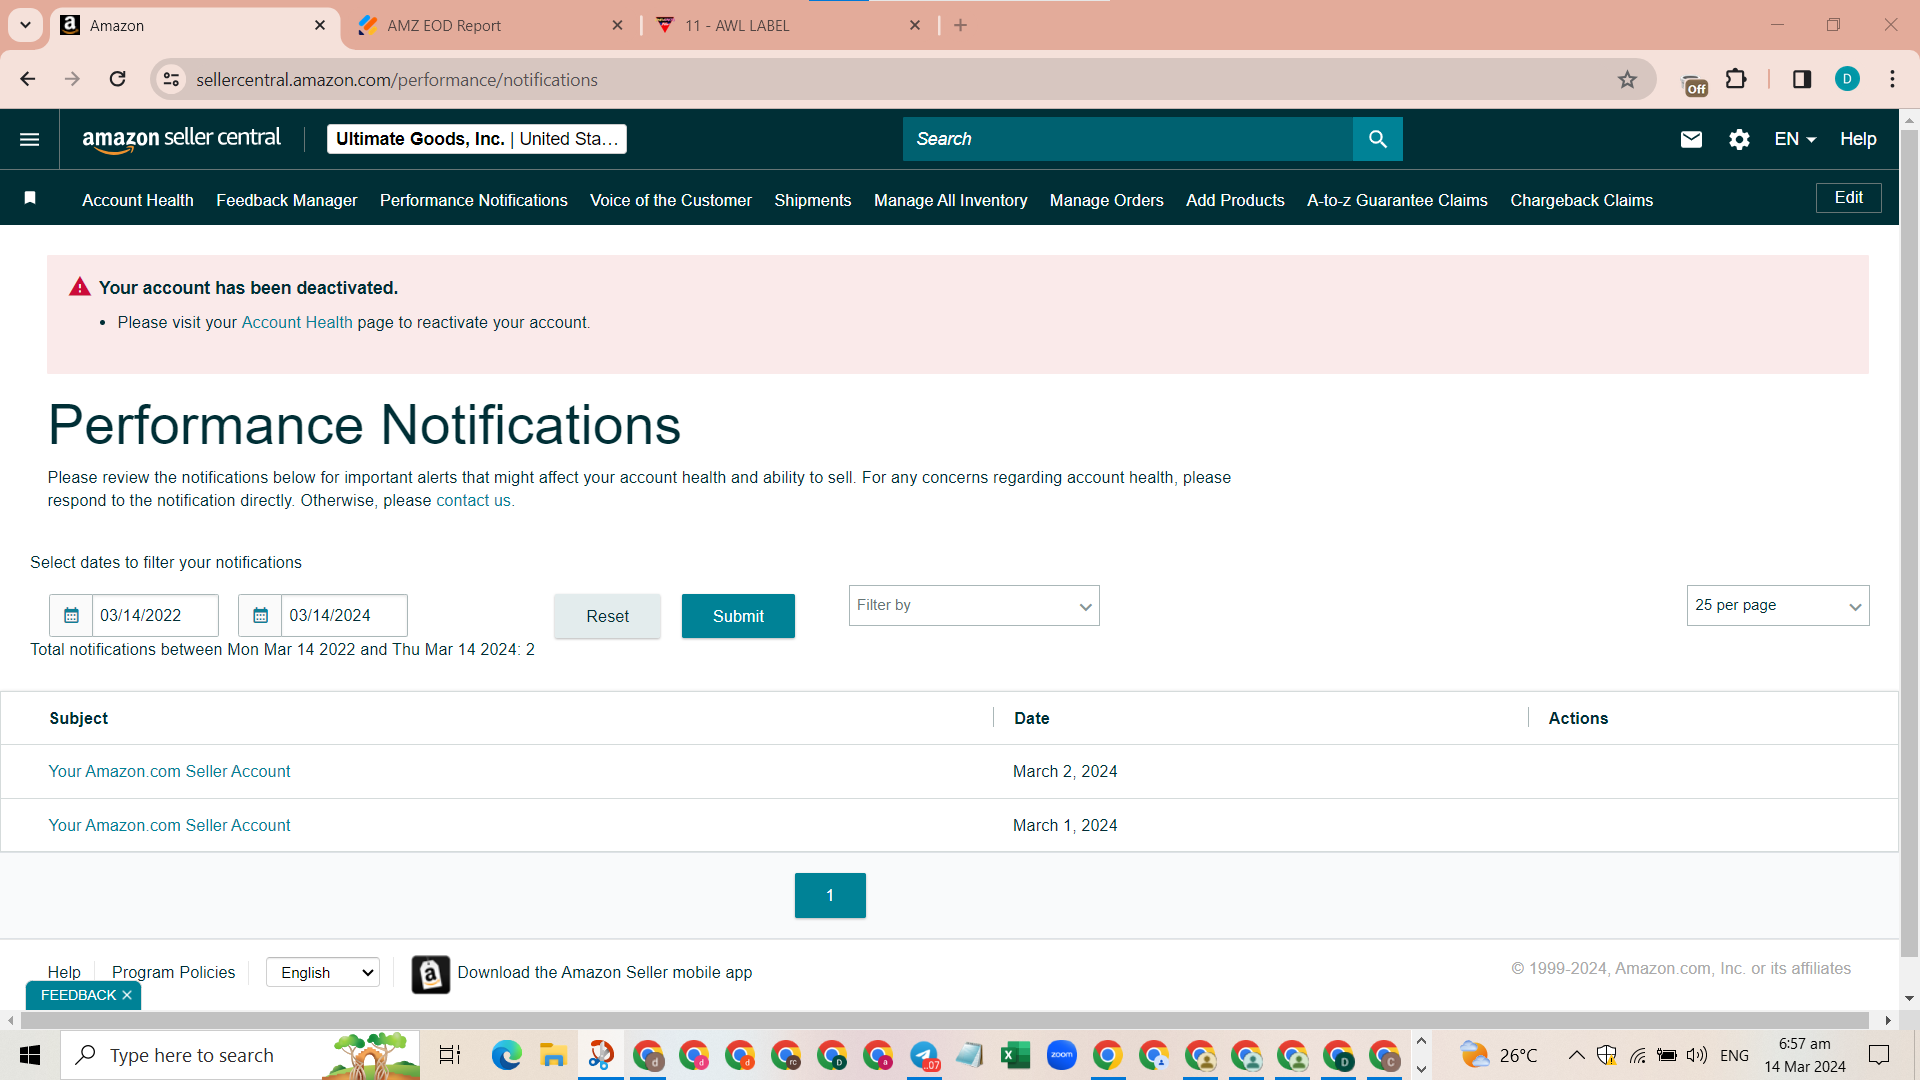This screenshot has width=1920, height=1080.
Task: Open the Ultimate Goods, Inc. store switcher
Action: 477,139
